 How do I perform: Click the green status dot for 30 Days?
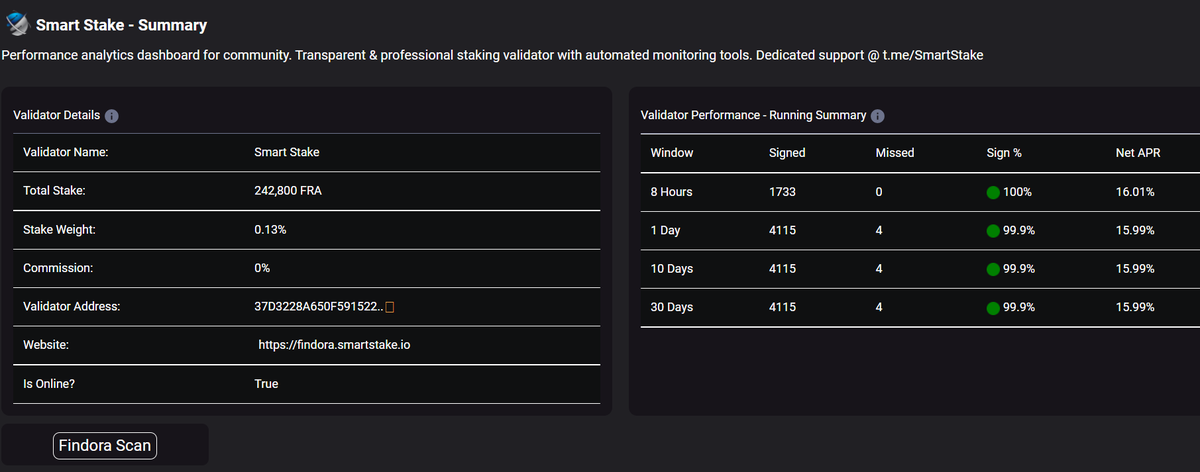pos(993,308)
